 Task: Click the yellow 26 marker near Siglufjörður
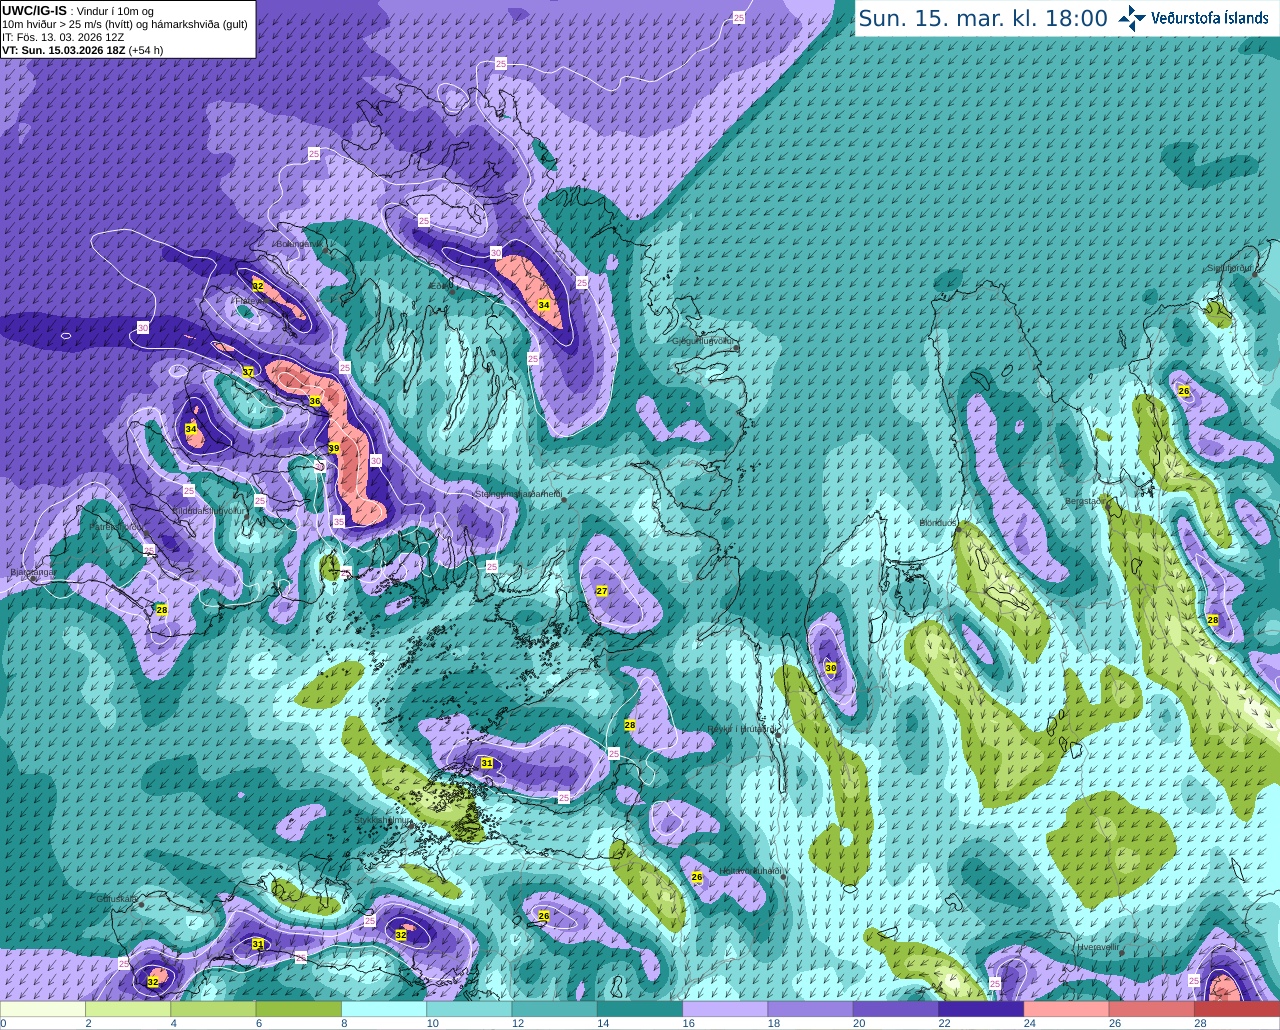[1184, 391]
